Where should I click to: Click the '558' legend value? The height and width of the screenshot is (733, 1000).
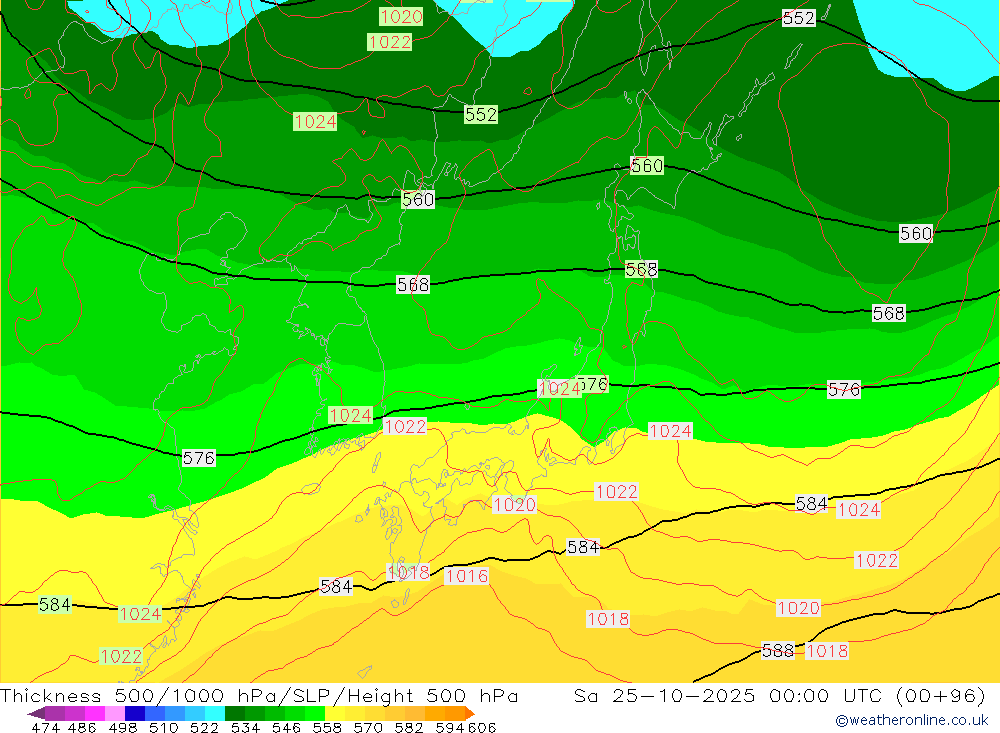pyautogui.click(x=327, y=727)
